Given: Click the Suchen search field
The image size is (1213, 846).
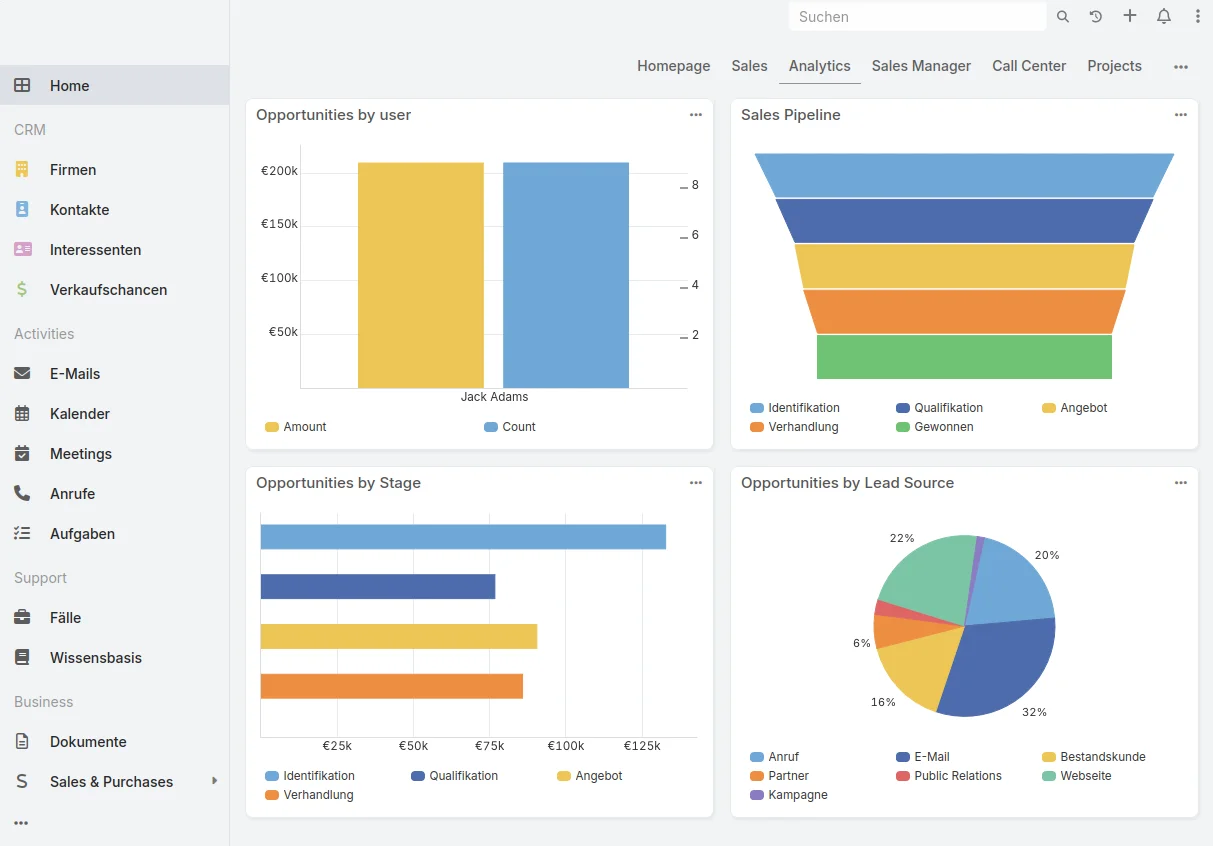Looking at the screenshot, I should tap(917, 17).
